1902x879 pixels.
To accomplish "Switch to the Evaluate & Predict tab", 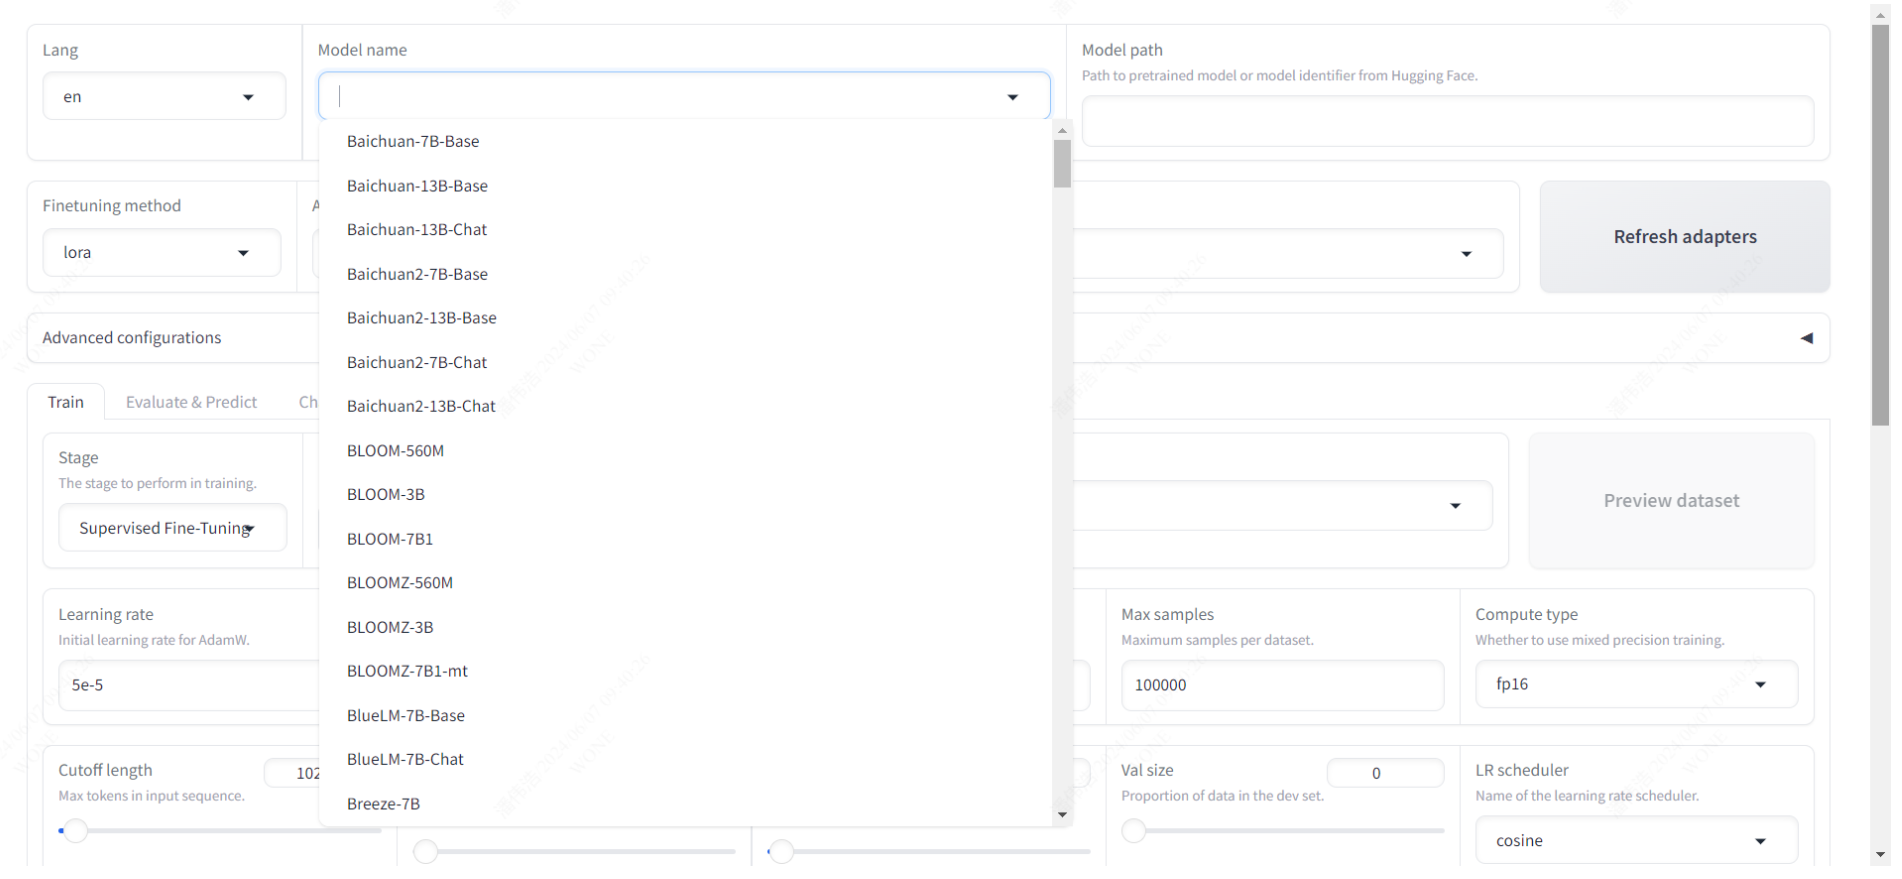I will (191, 402).
